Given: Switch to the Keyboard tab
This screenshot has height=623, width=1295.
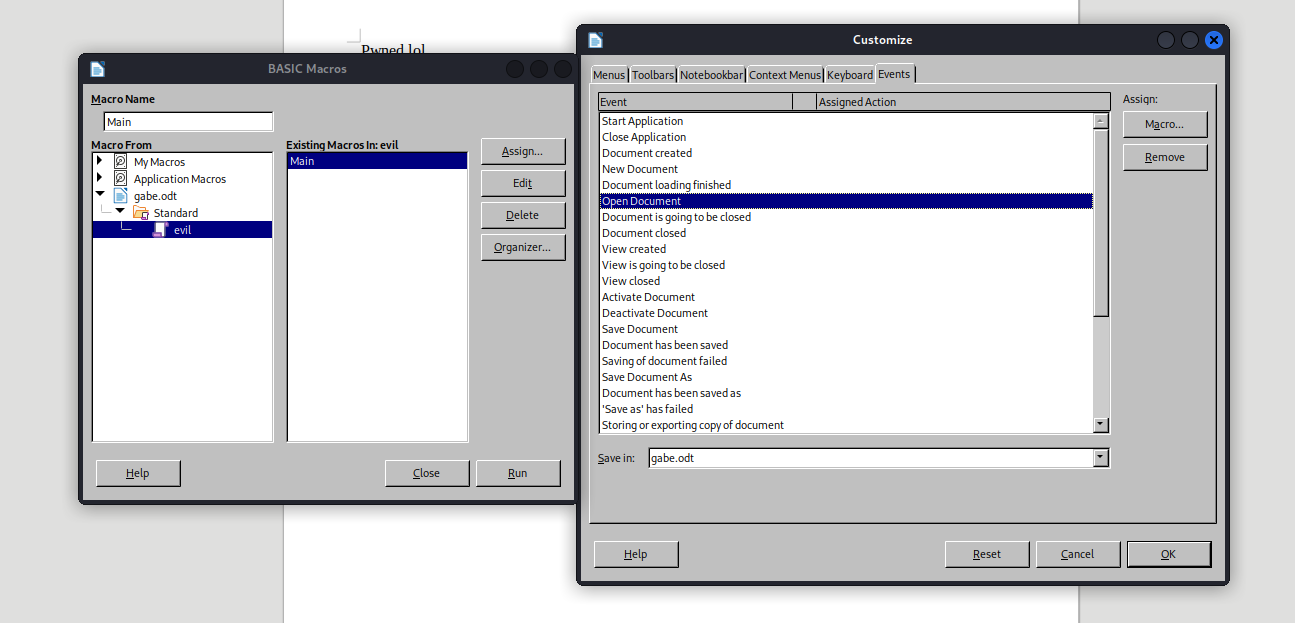Looking at the screenshot, I should tap(850, 75).
